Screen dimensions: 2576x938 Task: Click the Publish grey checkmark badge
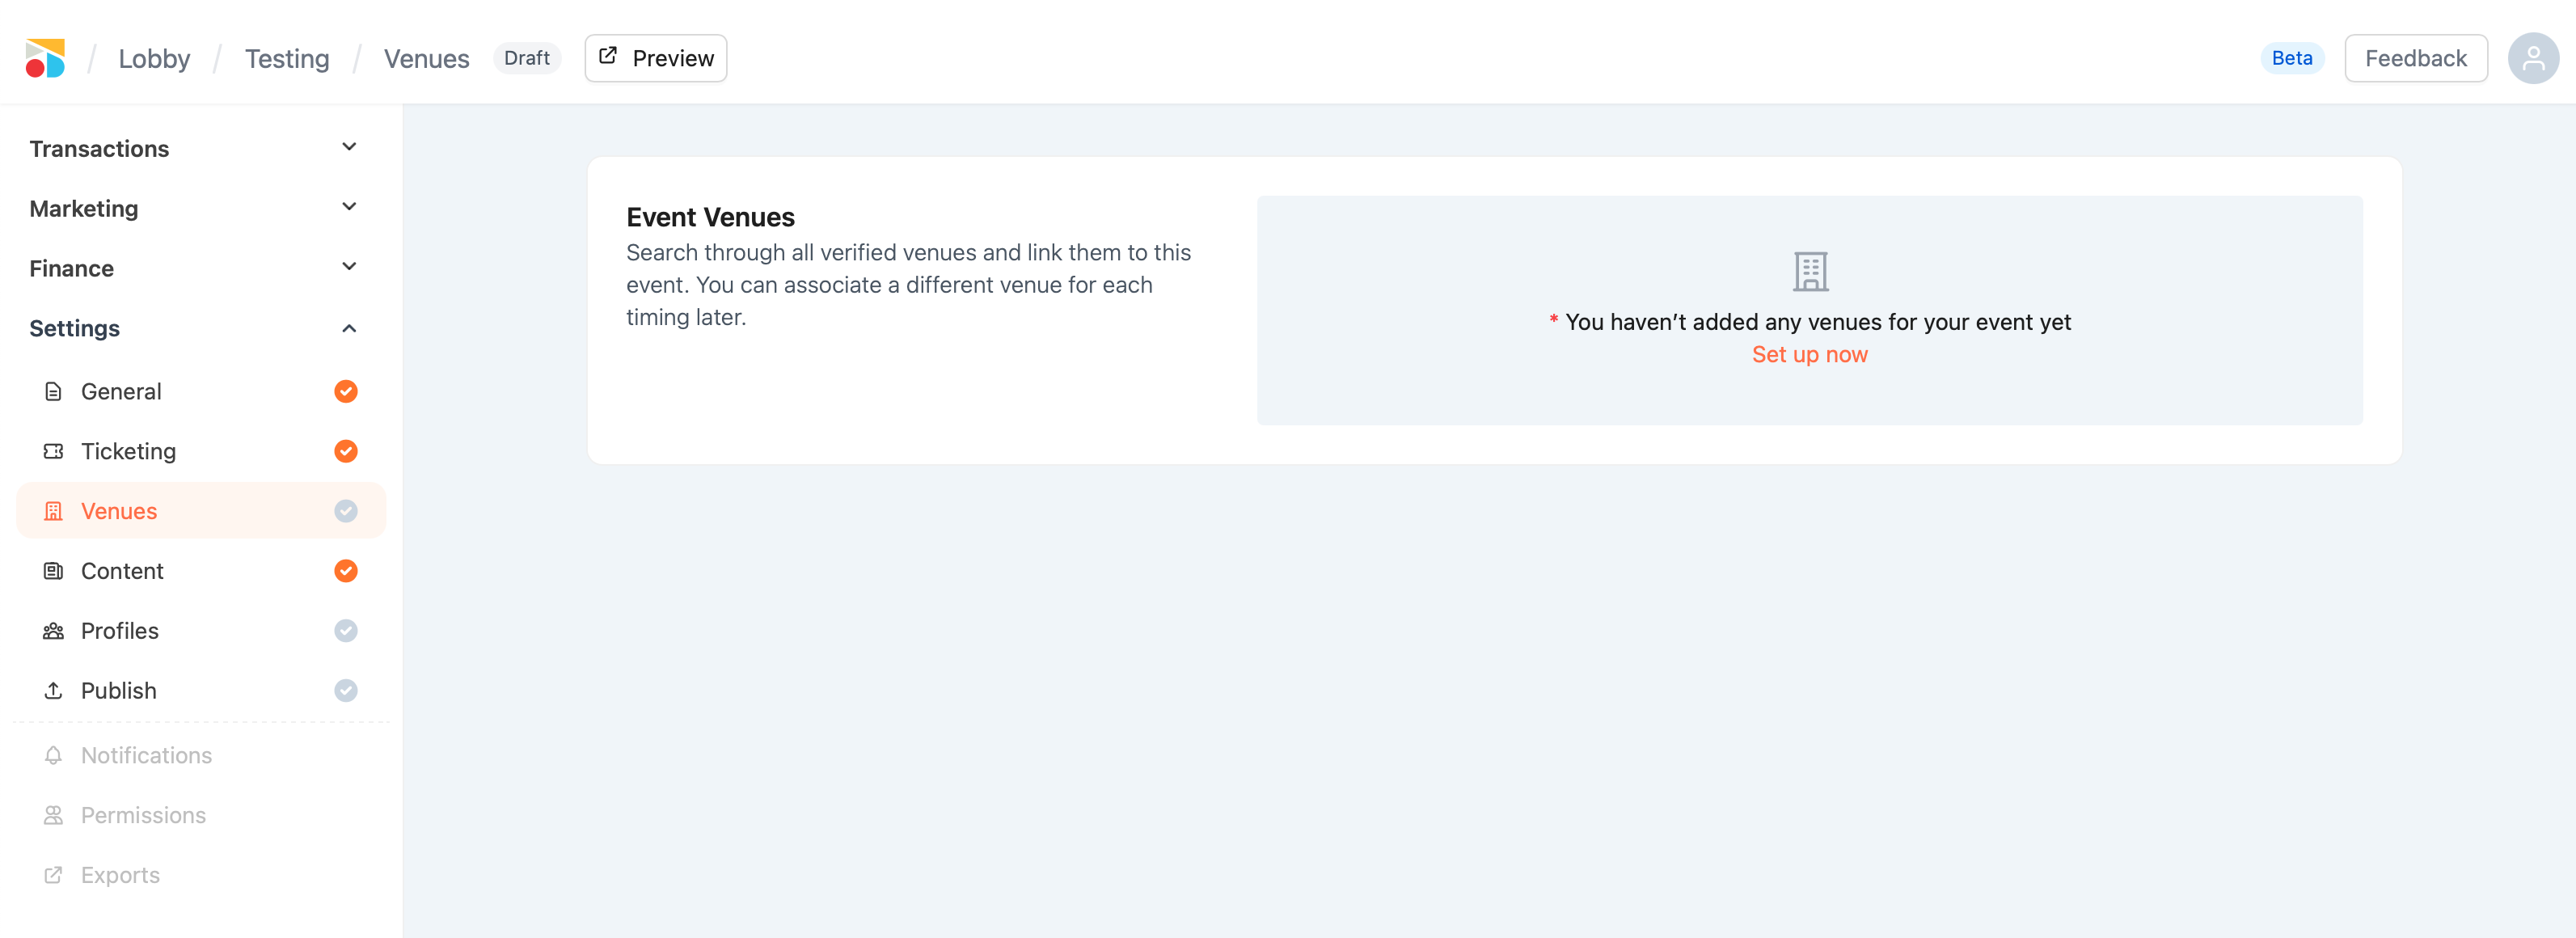tap(346, 691)
